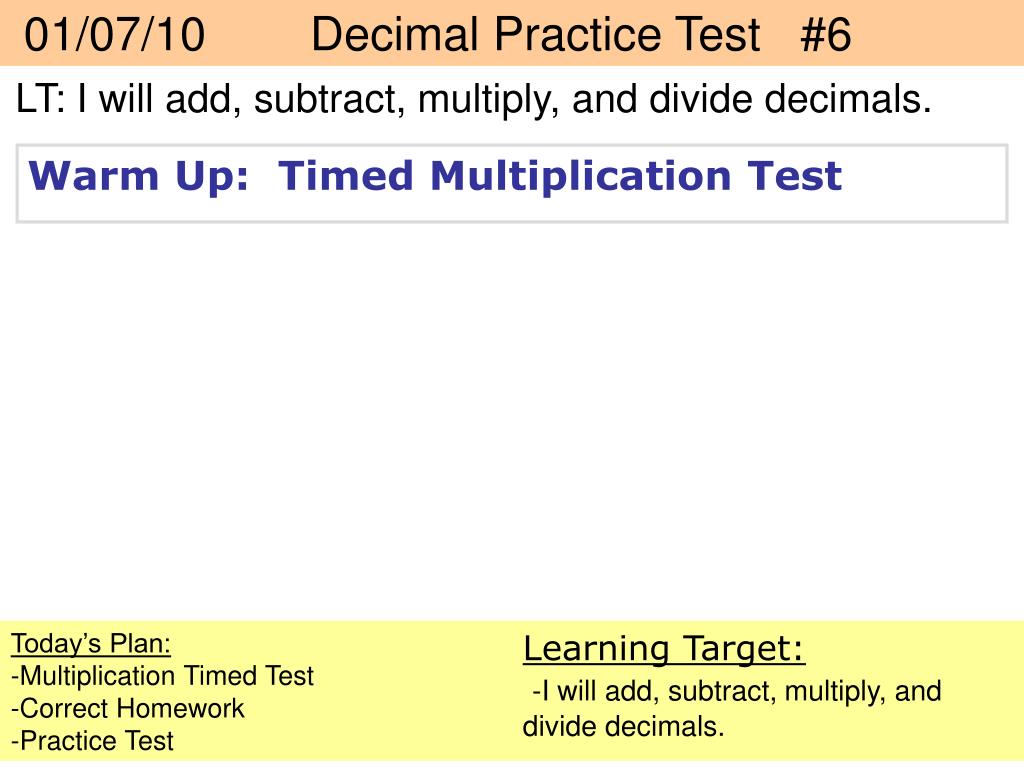The width and height of the screenshot is (1024, 768).
Task: Select the LT sentence below the header
Action: (x=473, y=100)
